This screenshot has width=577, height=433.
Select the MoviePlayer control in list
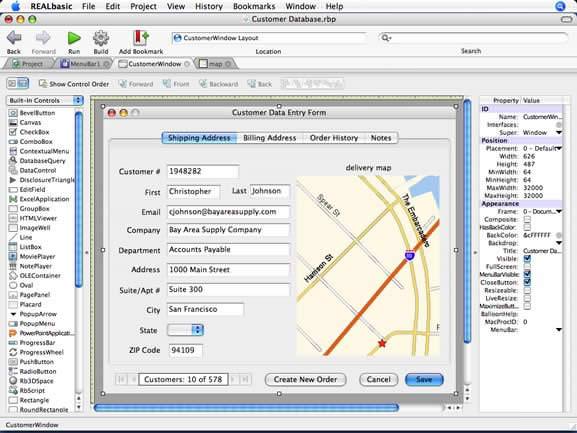click(x=37, y=256)
